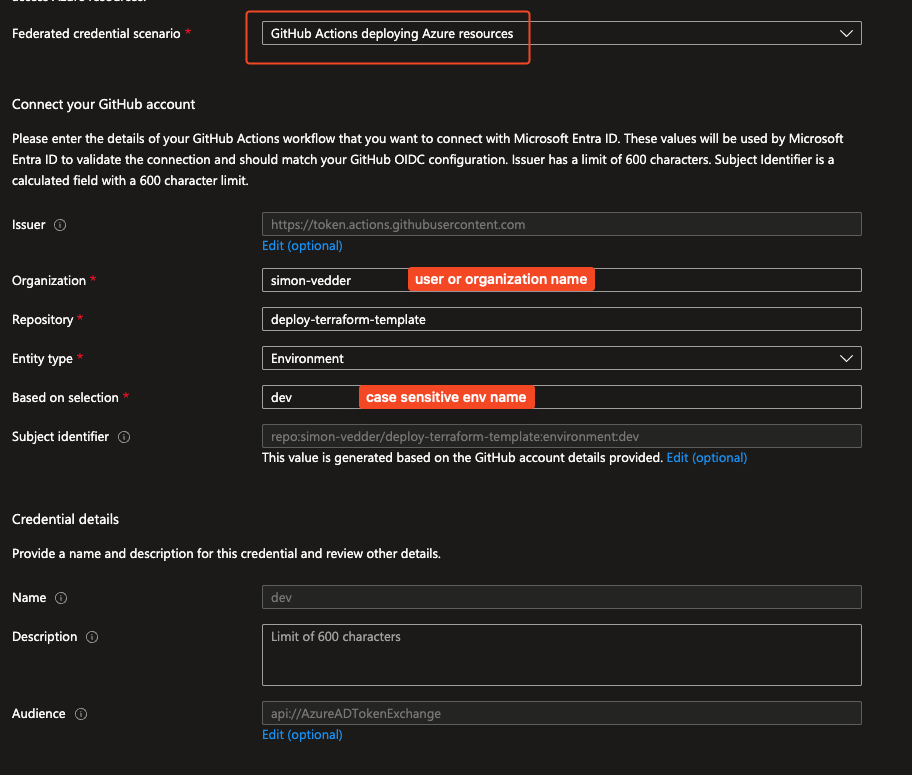Click the Description info icon
Screen dimensions: 912x775
click(x=92, y=637)
